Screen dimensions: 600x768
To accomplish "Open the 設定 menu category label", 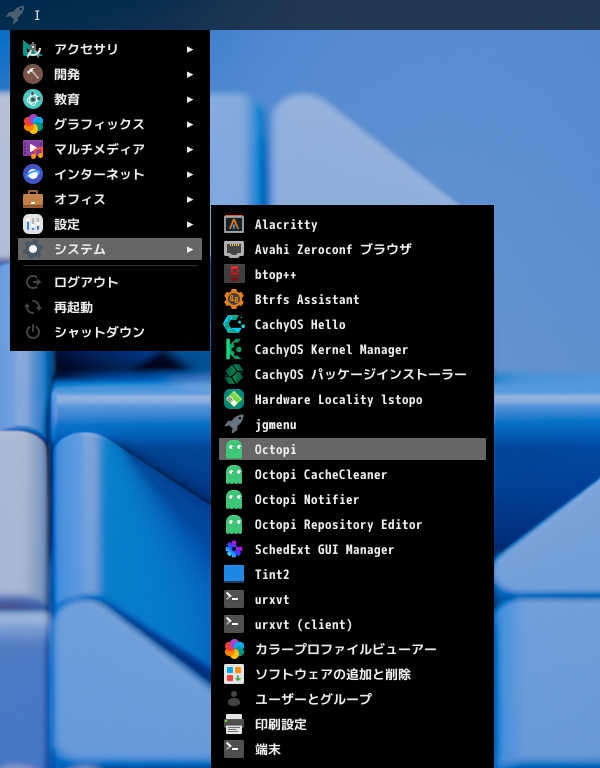I will (67, 224).
